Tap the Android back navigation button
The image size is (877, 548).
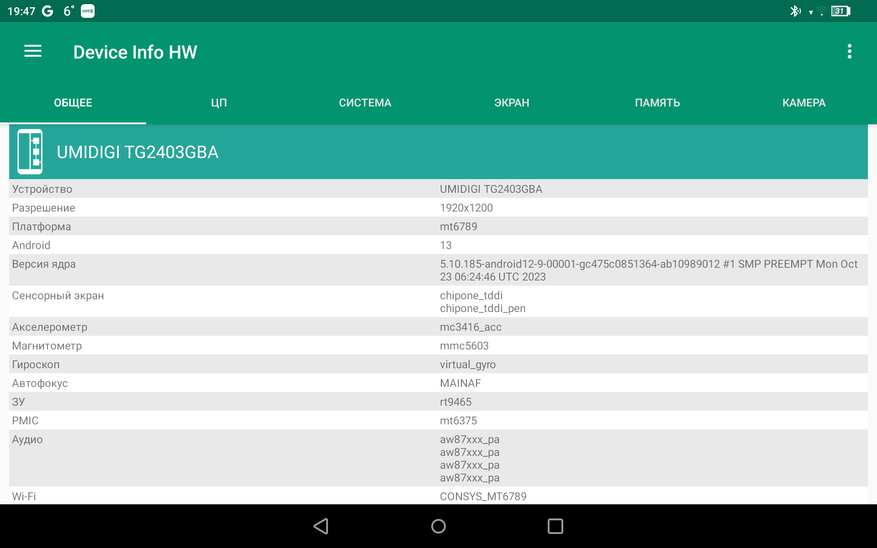[321, 526]
